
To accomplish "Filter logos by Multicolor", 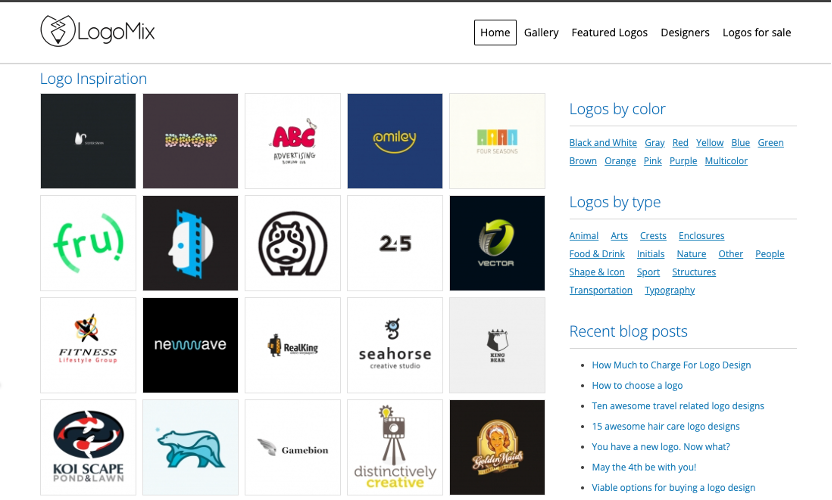I will click(x=726, y=161).
